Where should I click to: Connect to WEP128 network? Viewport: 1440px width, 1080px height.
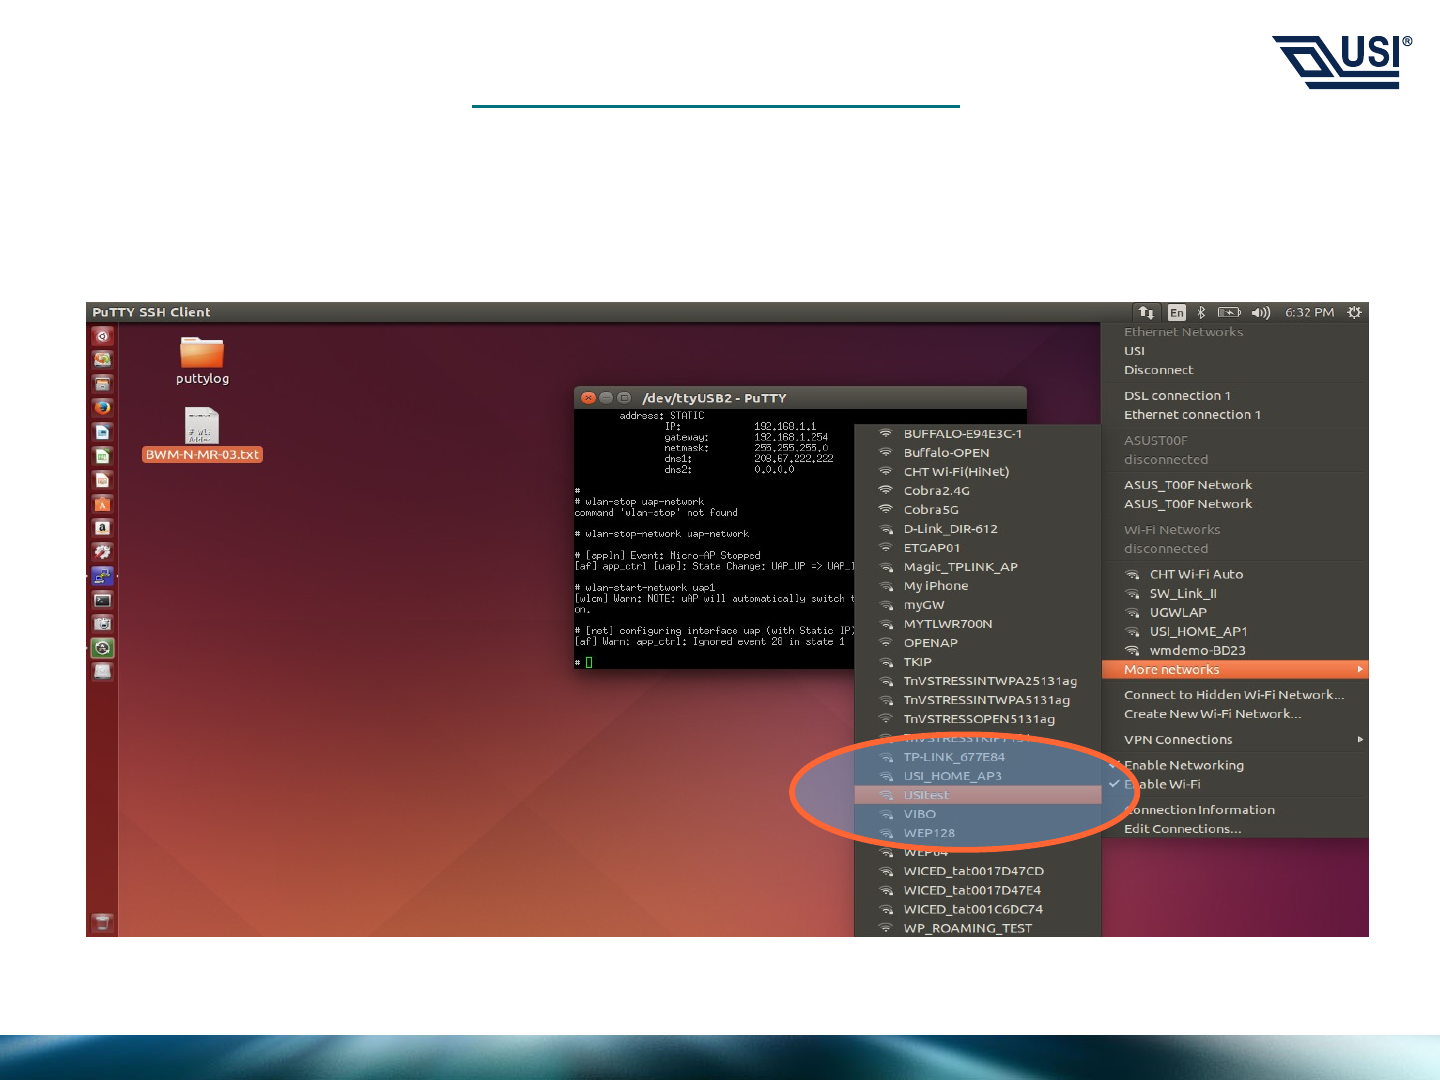[x=978, y=833]
